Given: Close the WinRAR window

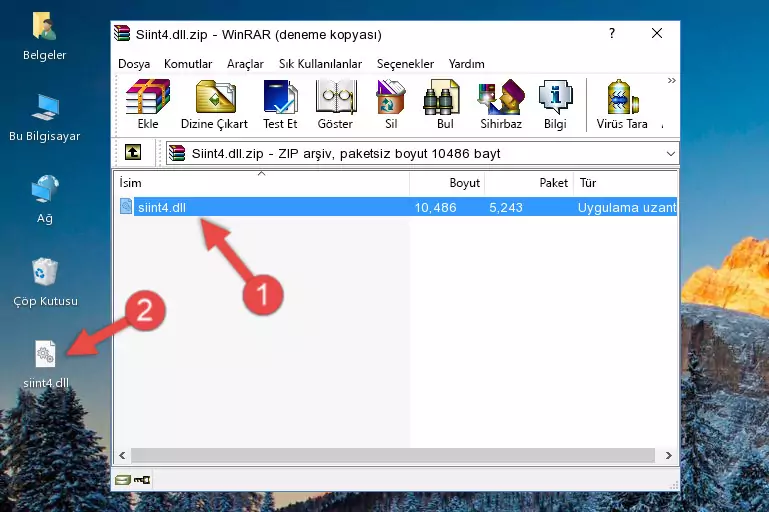Looking at the screenshot, I should tap(657, 33).
